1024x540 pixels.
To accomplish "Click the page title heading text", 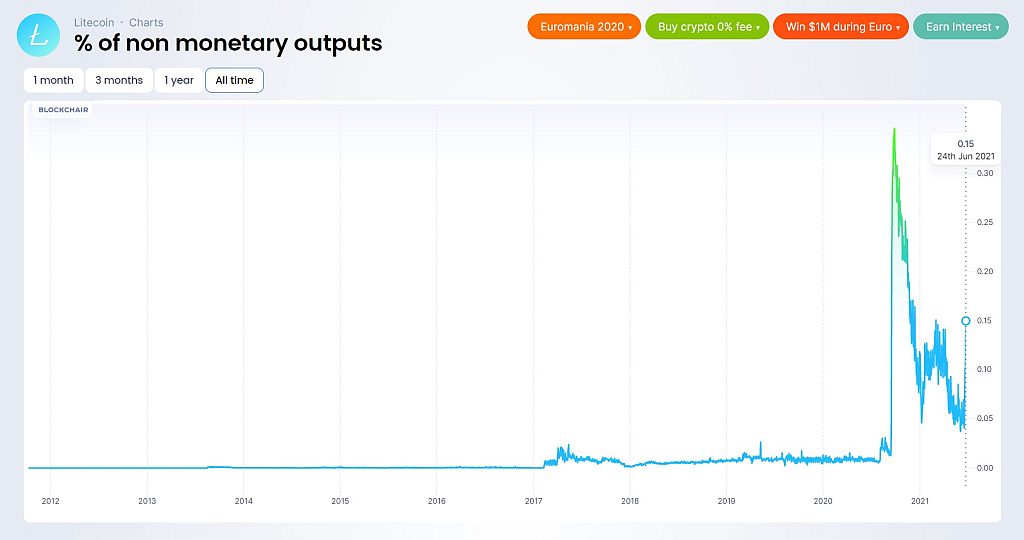I will 228,43.
